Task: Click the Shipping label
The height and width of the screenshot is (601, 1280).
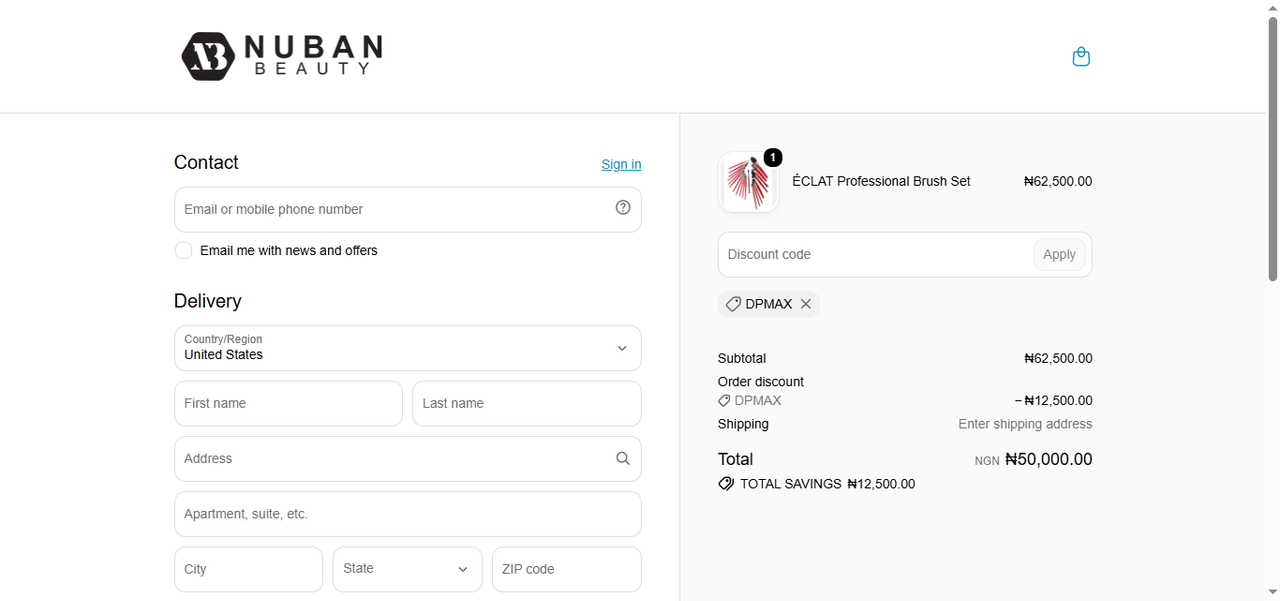Action: point(743,424)
